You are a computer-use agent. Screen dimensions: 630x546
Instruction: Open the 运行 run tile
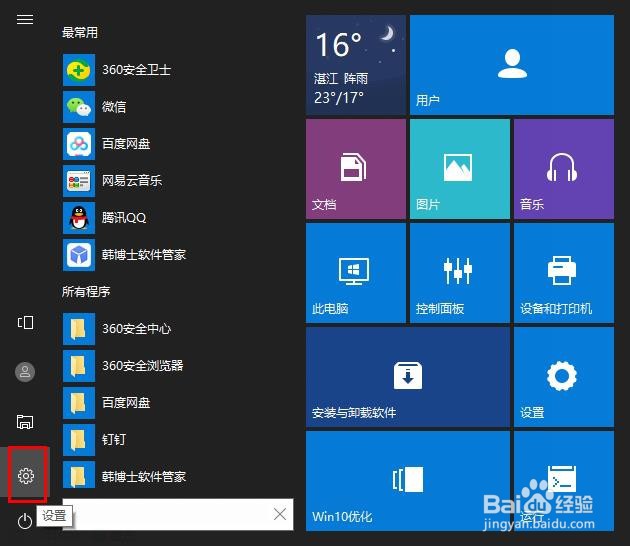564,481
